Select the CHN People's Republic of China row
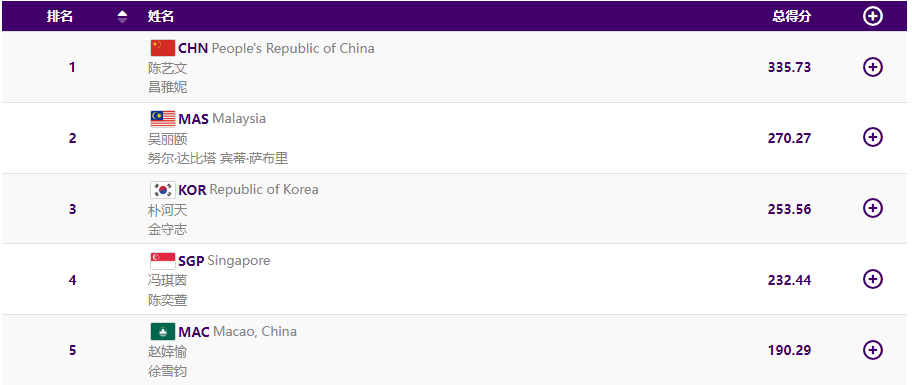912x385 pixels. click(454, 67)
